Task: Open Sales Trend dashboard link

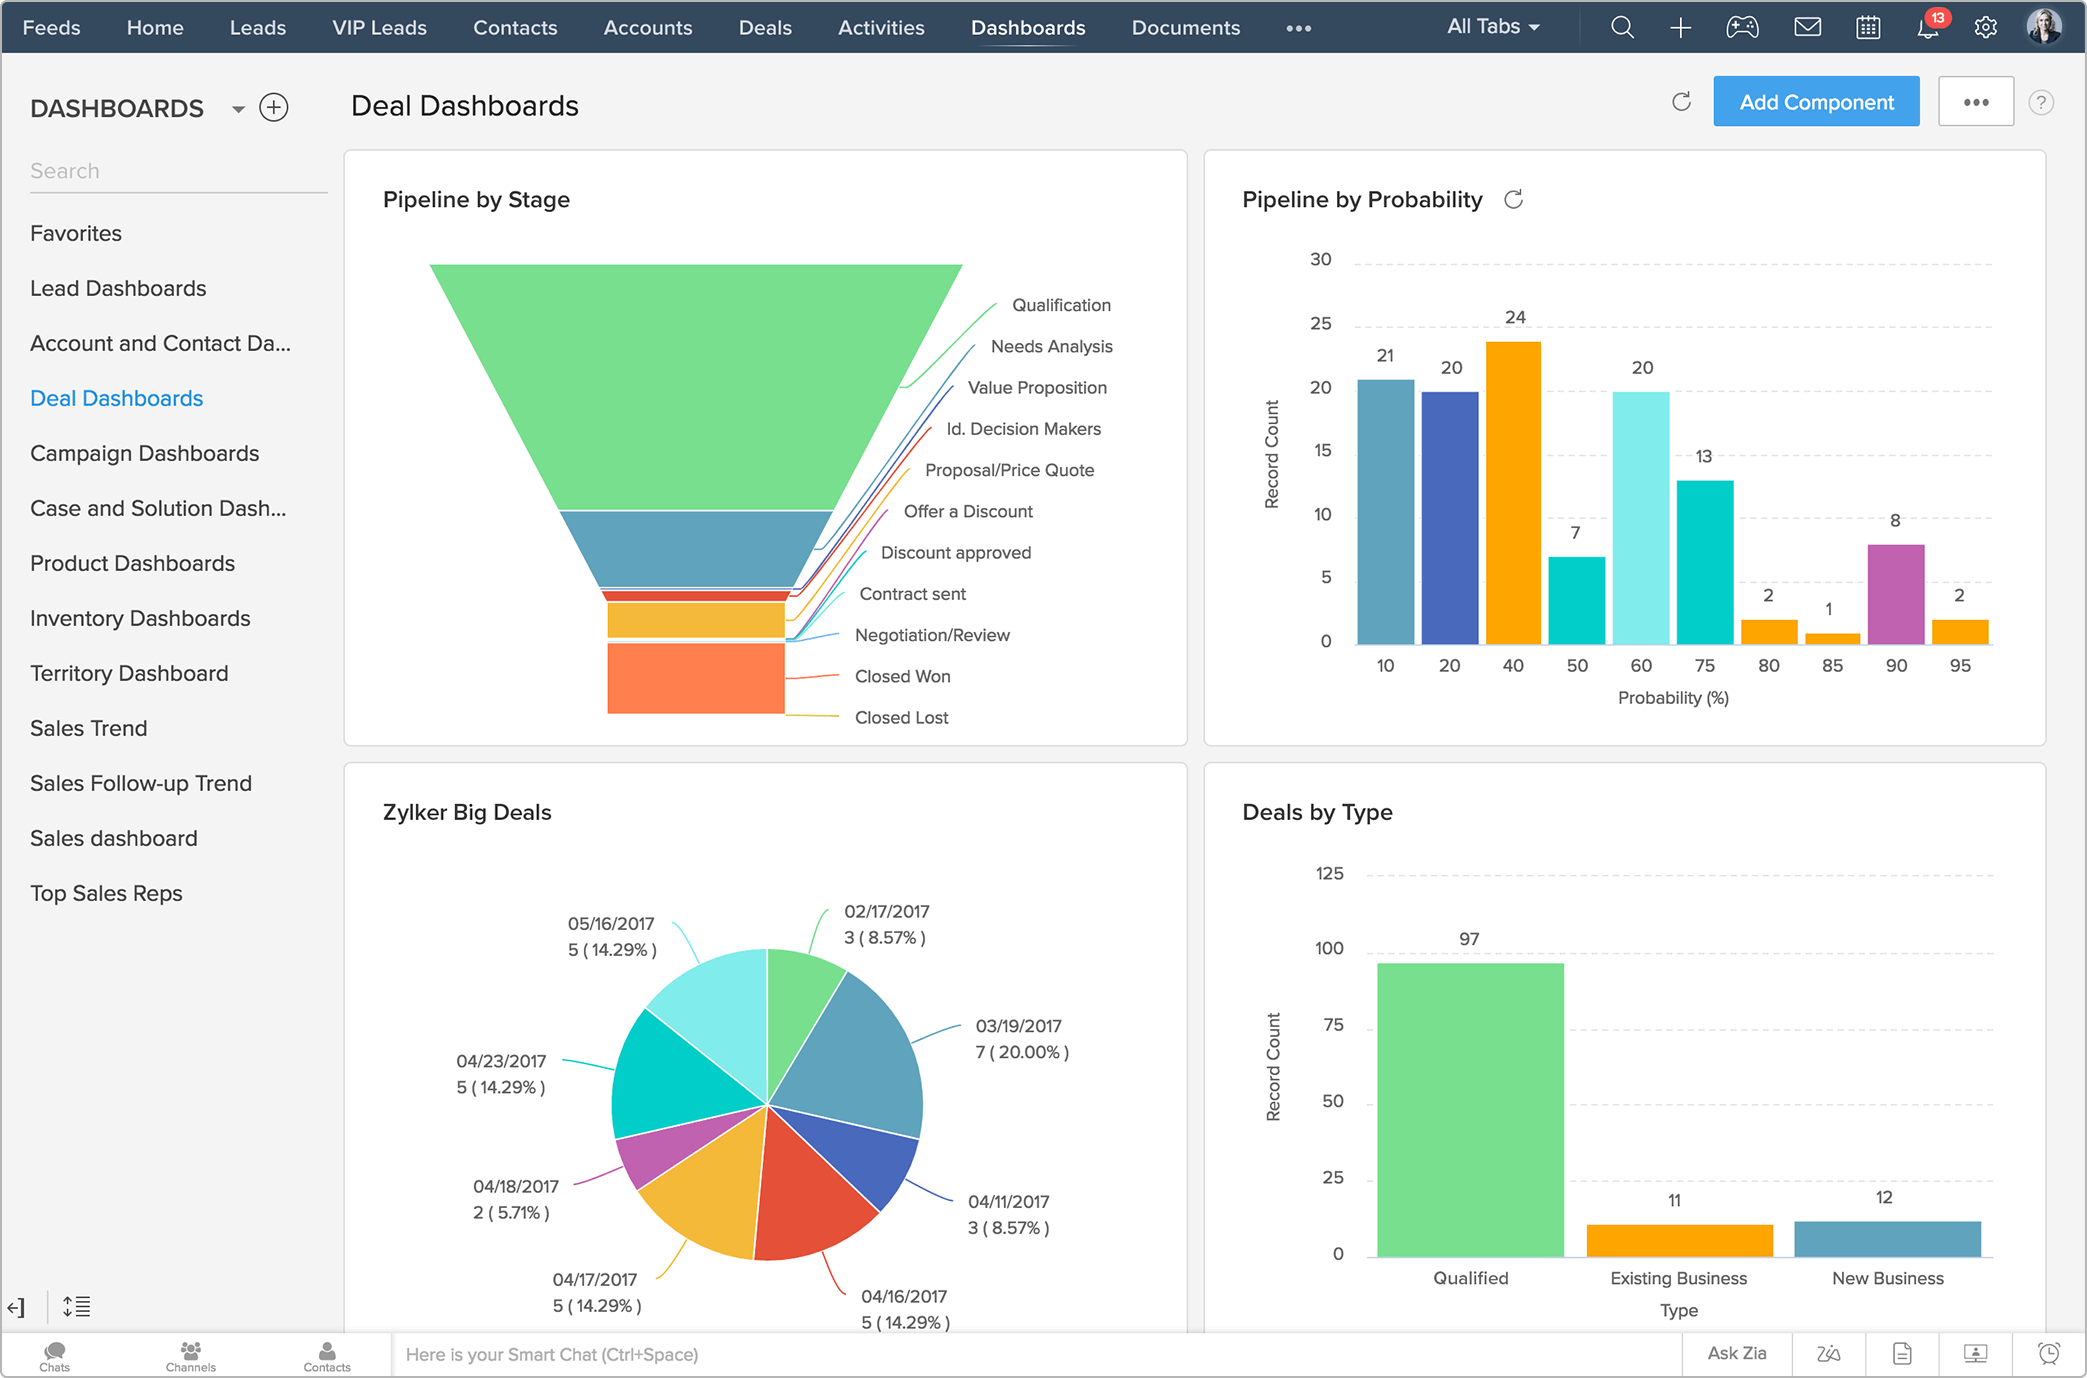Action: pos(89,728)
